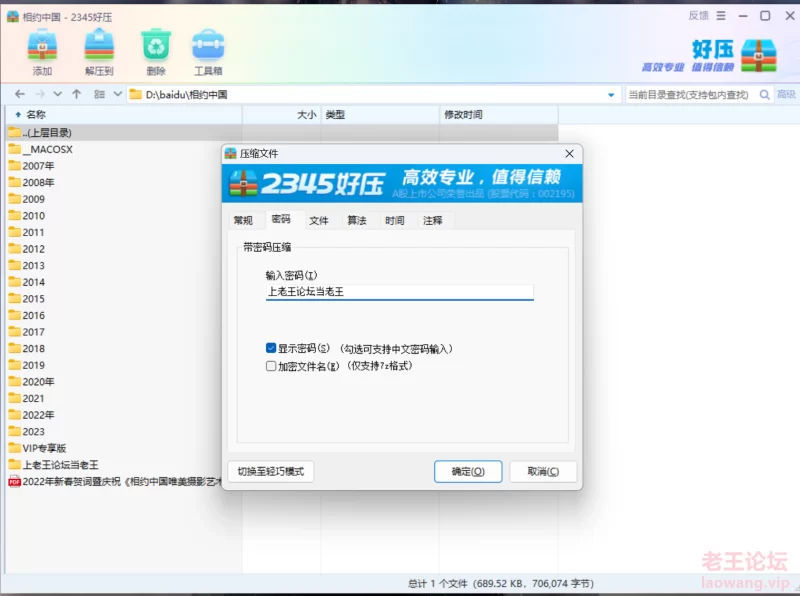Screen dimensions: 800x596
Task: Expand view mode dropdown chevron
Action: coord(117,94)
